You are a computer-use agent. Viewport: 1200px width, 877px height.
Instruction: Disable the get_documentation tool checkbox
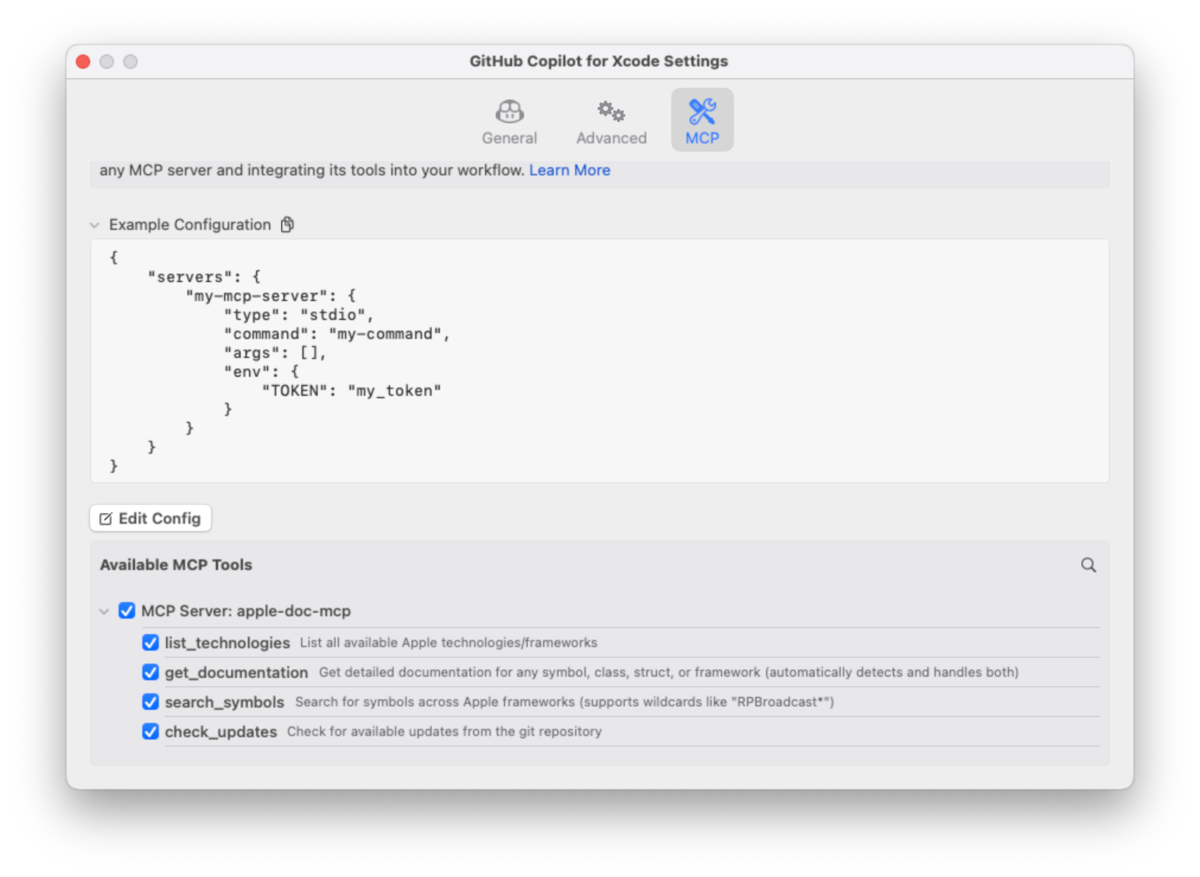click(x=151, y=672)
